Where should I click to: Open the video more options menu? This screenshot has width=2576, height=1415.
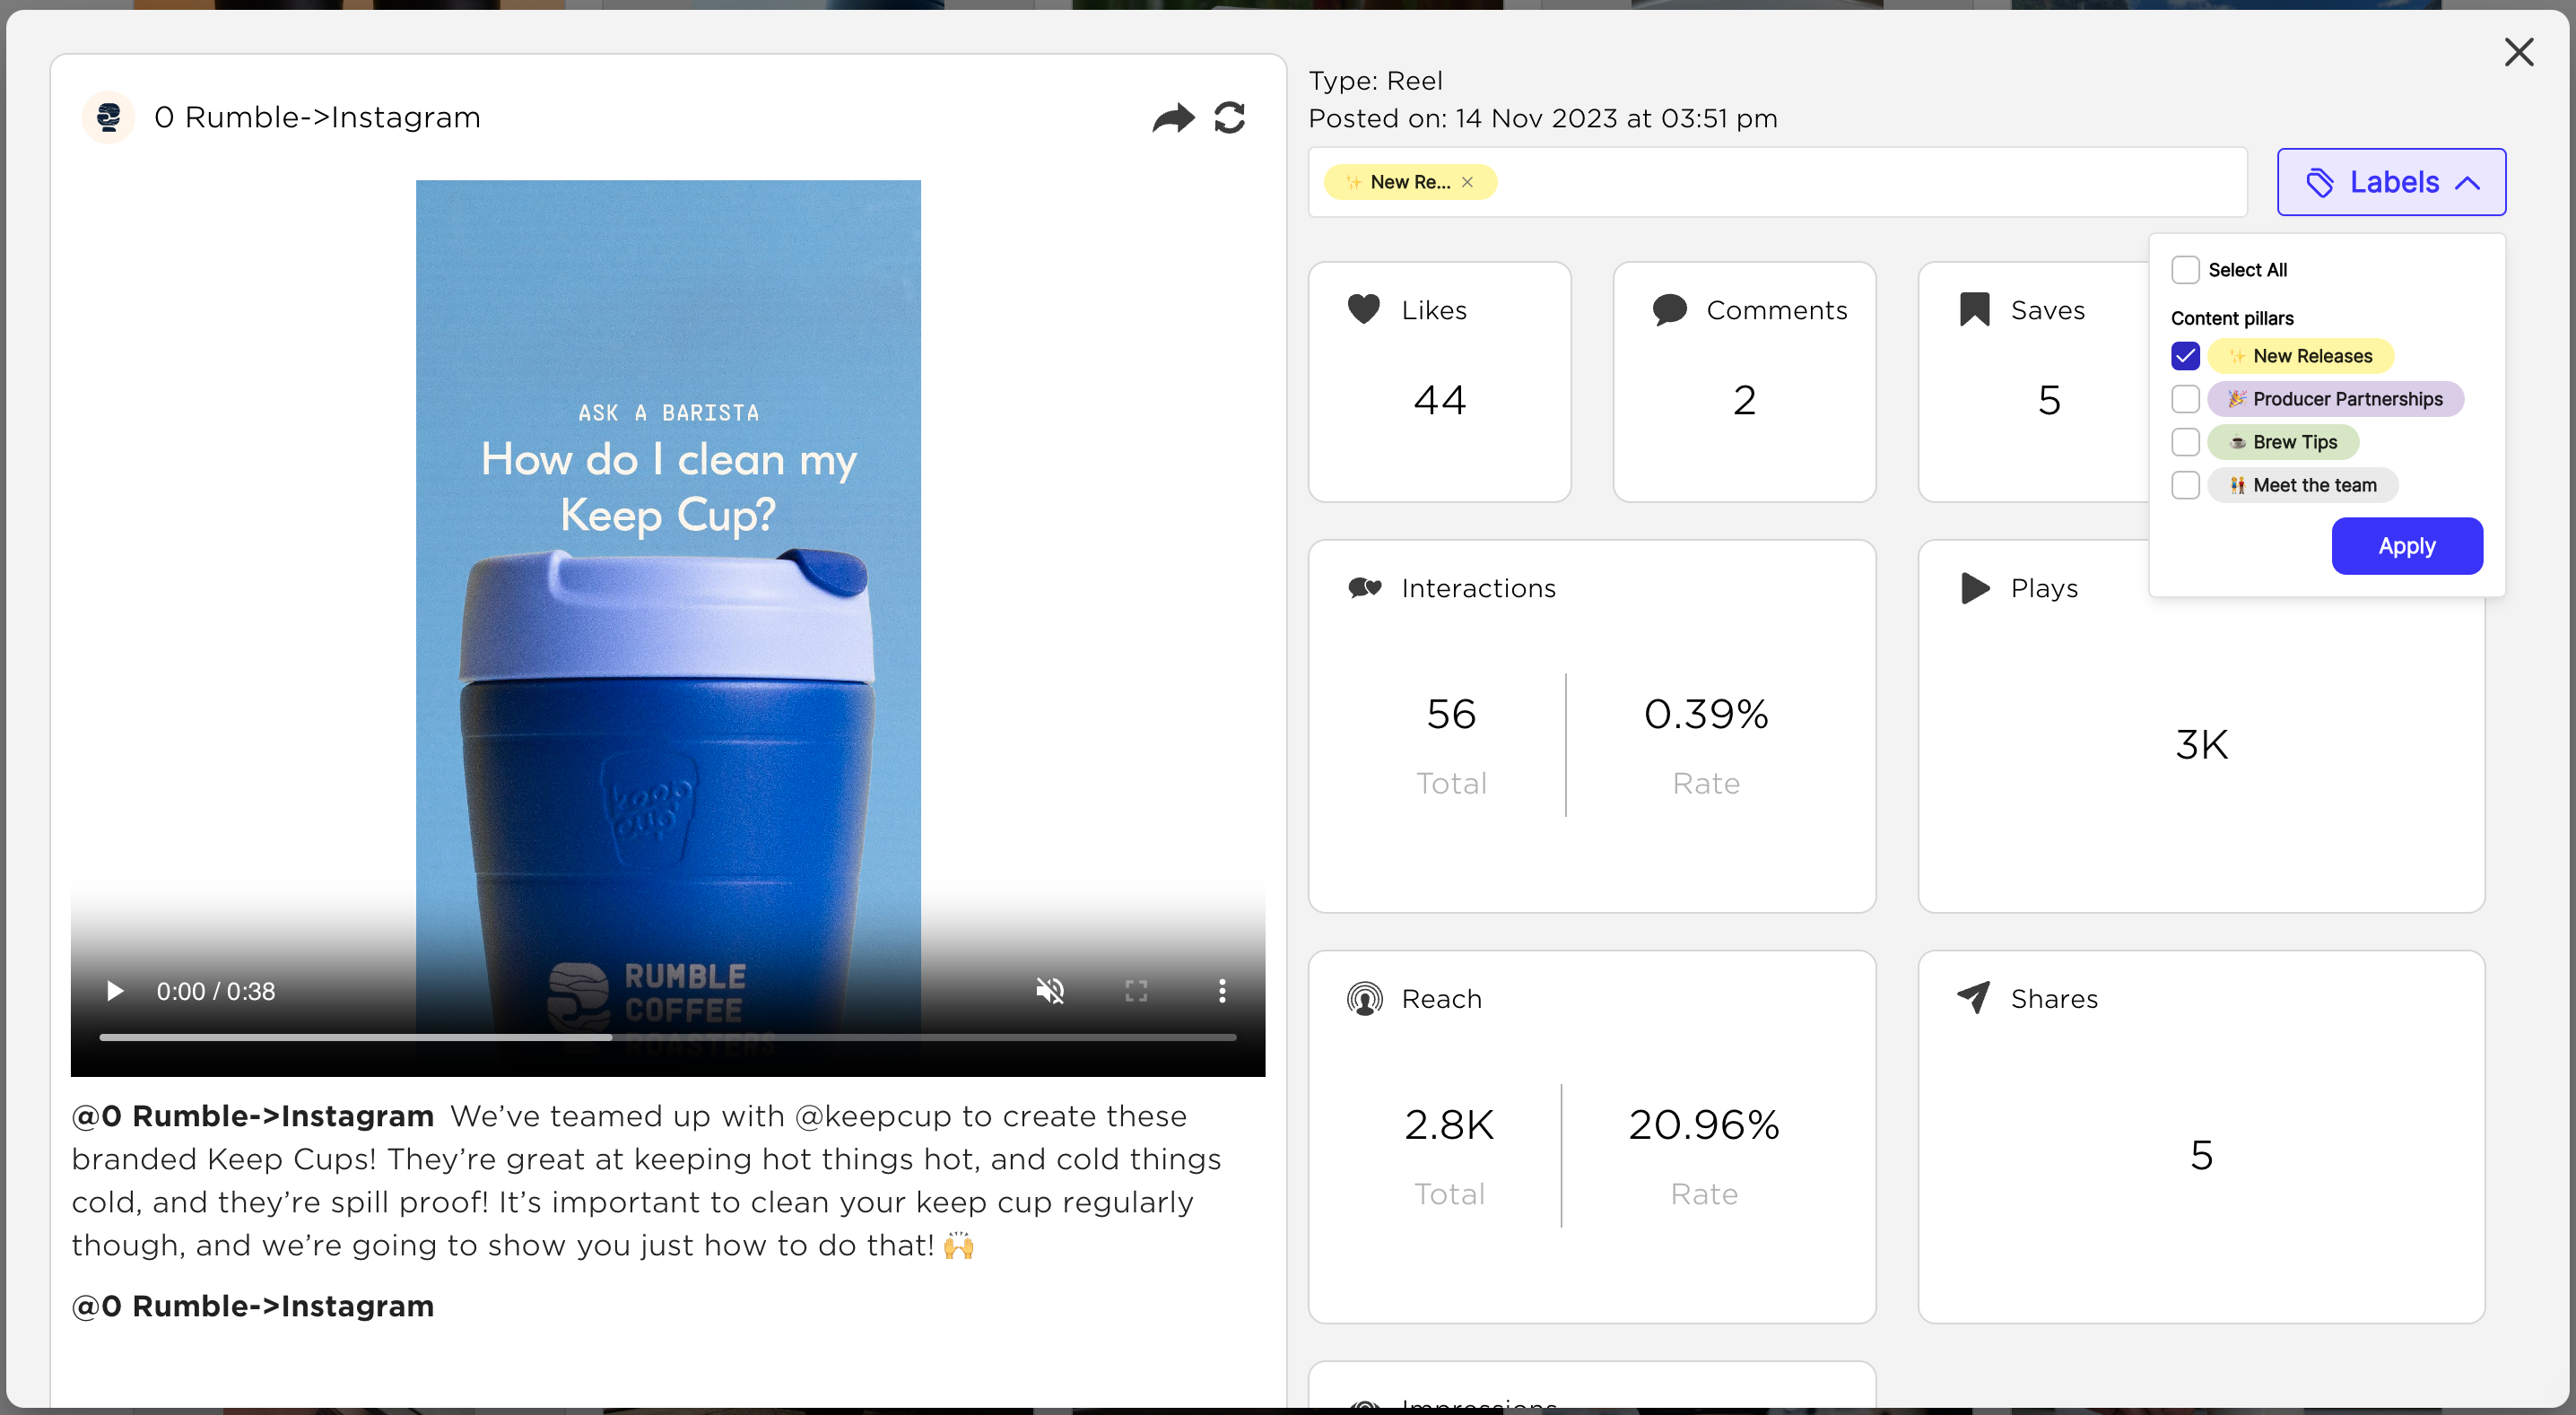click(x=1222, y=991)
